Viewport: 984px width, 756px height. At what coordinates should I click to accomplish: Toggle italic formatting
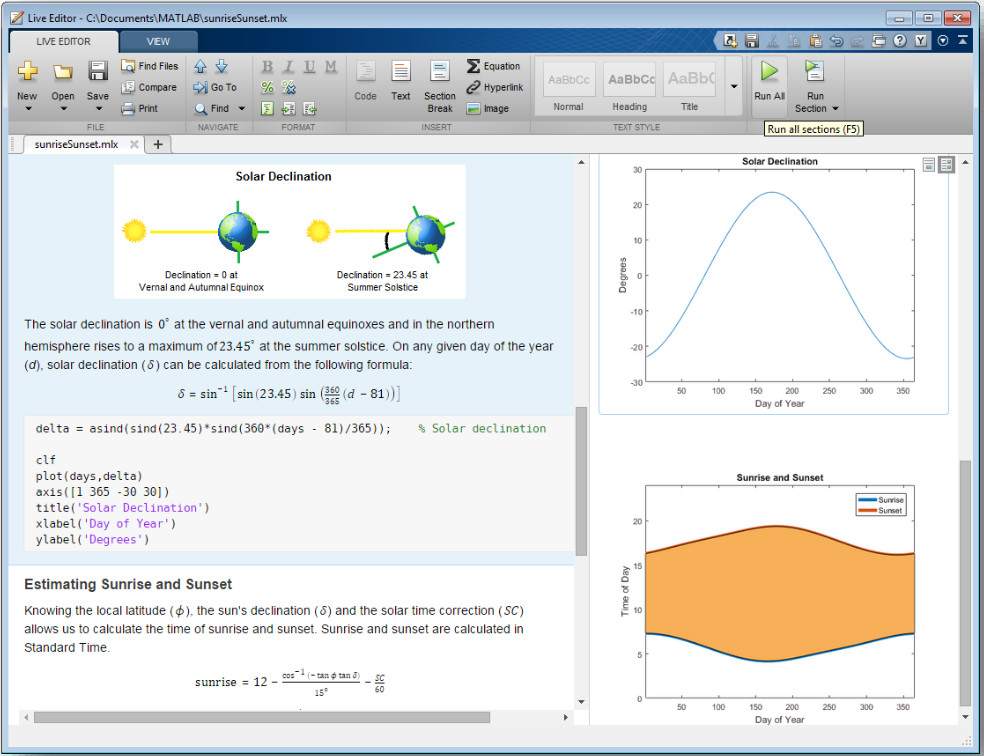288,65
